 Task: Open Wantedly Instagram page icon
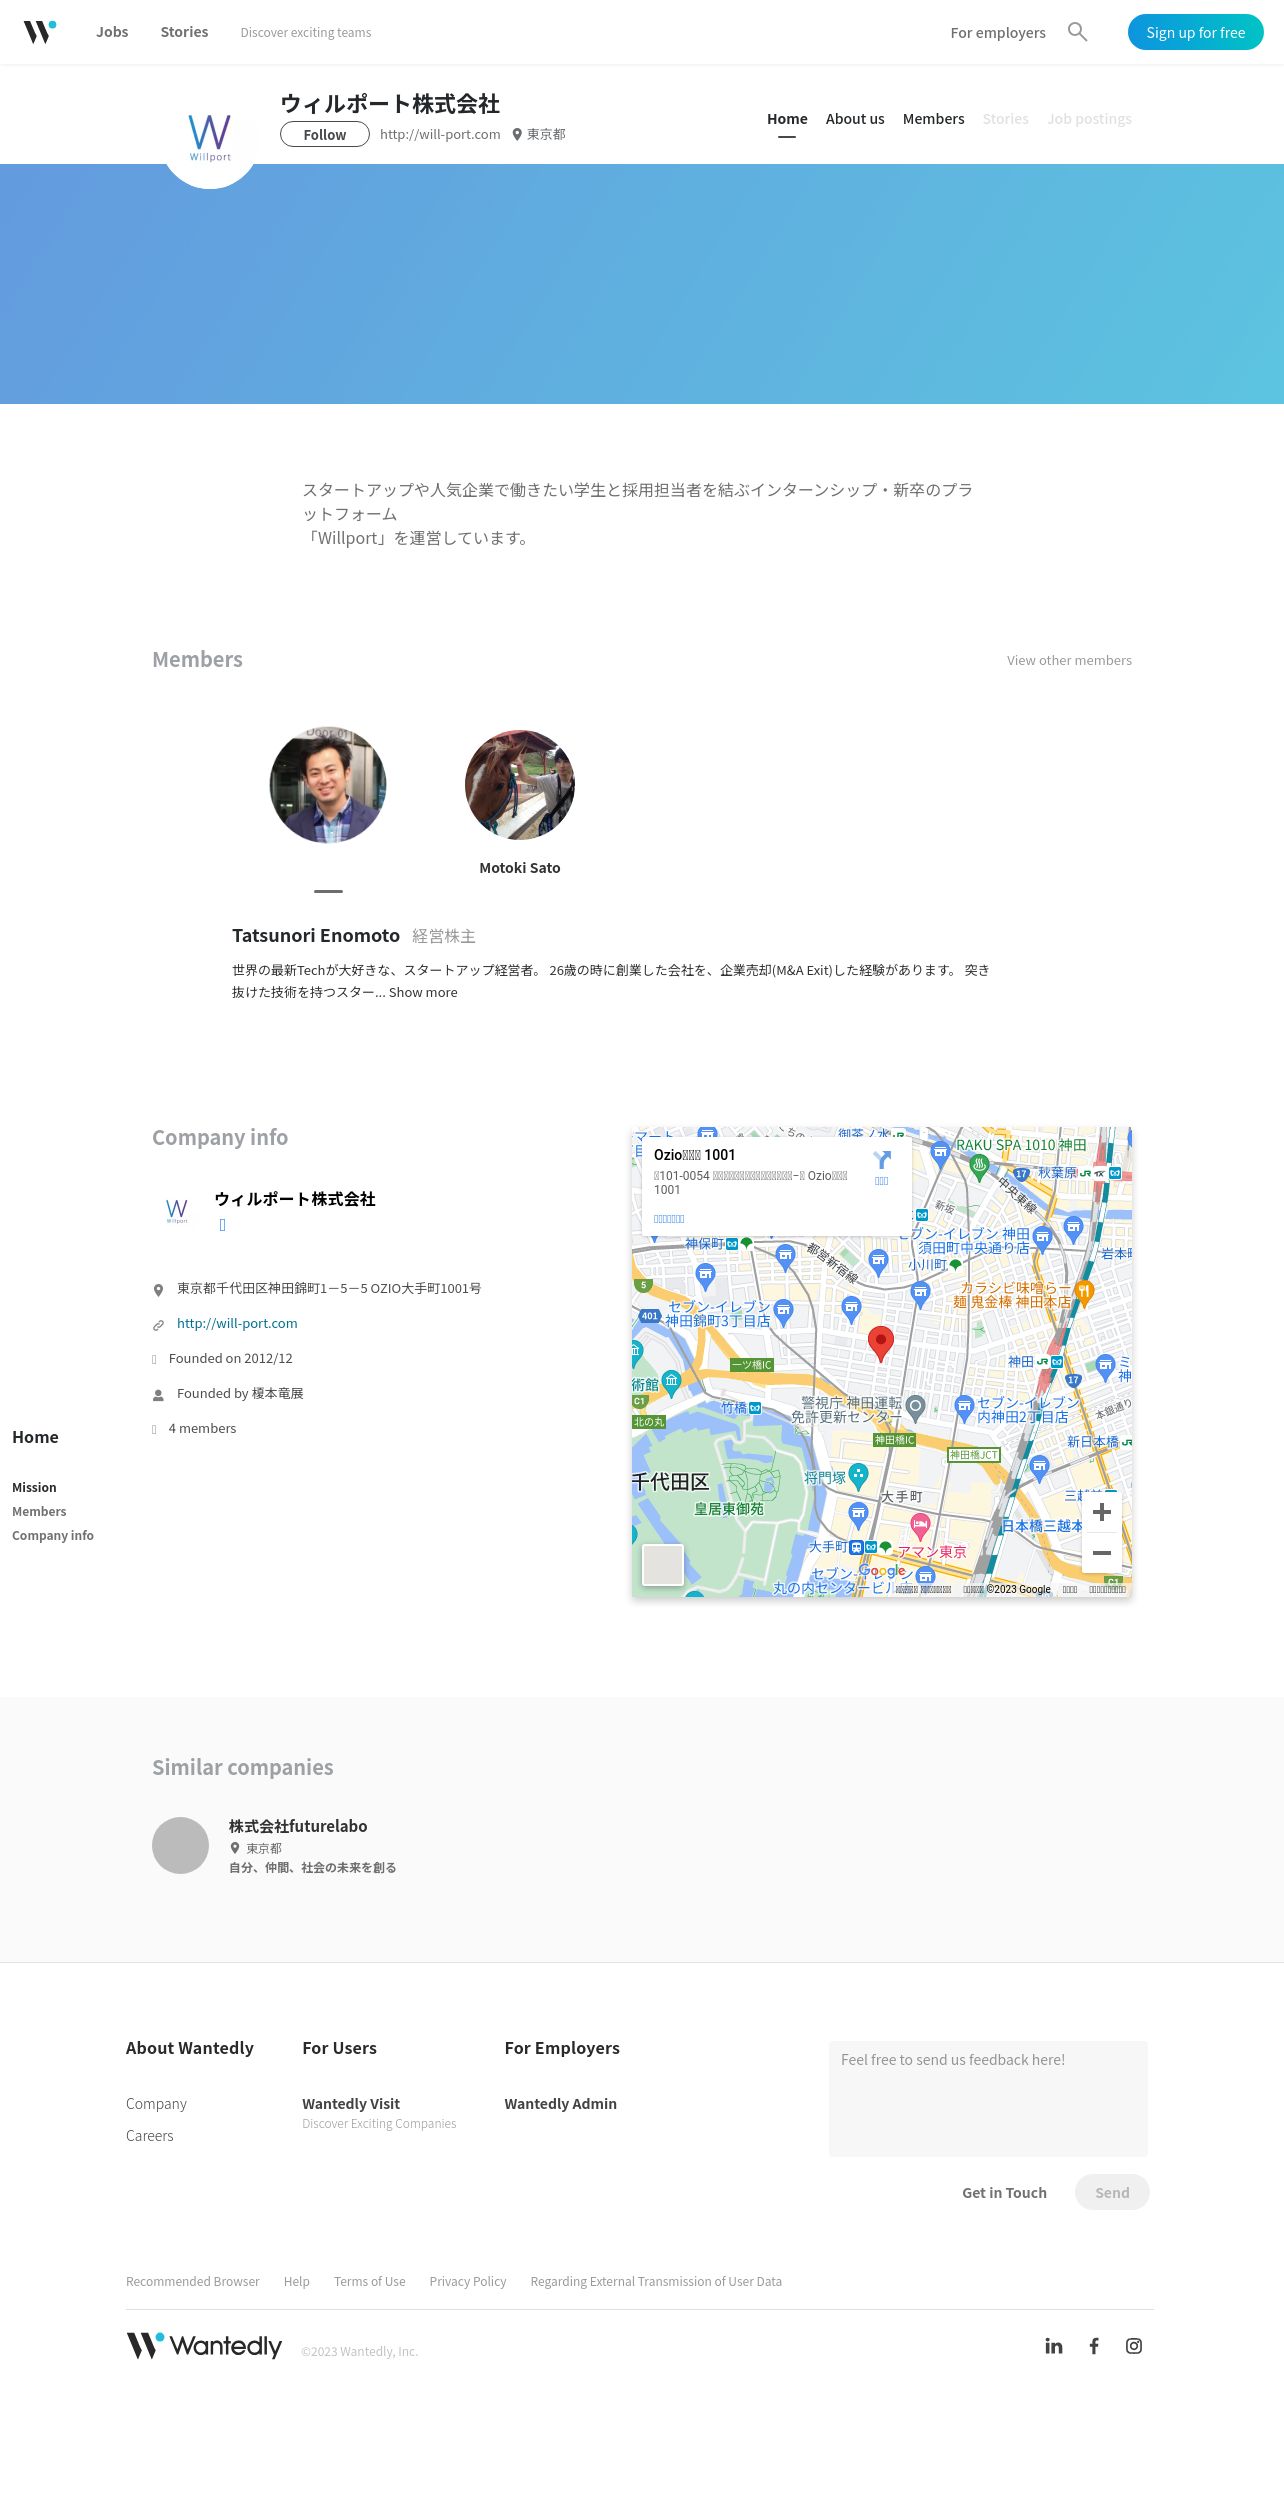click(1134, 2346)
